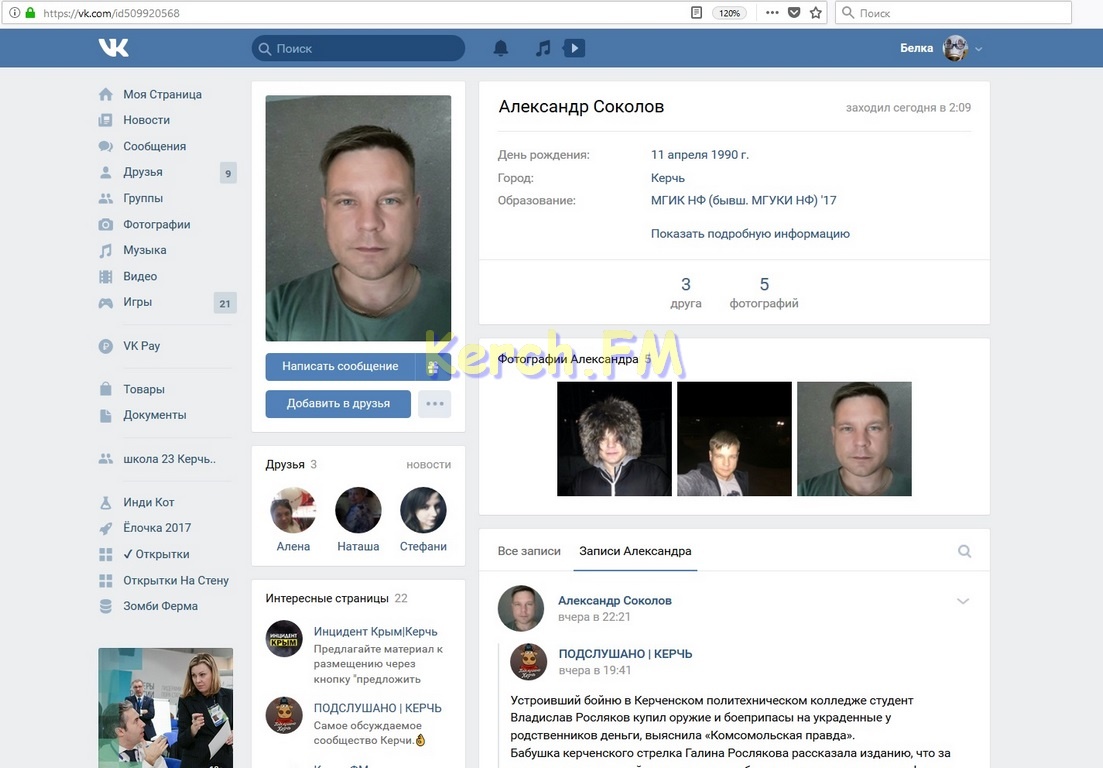Open browser page actions ellipsis menu

click(772, 13)
